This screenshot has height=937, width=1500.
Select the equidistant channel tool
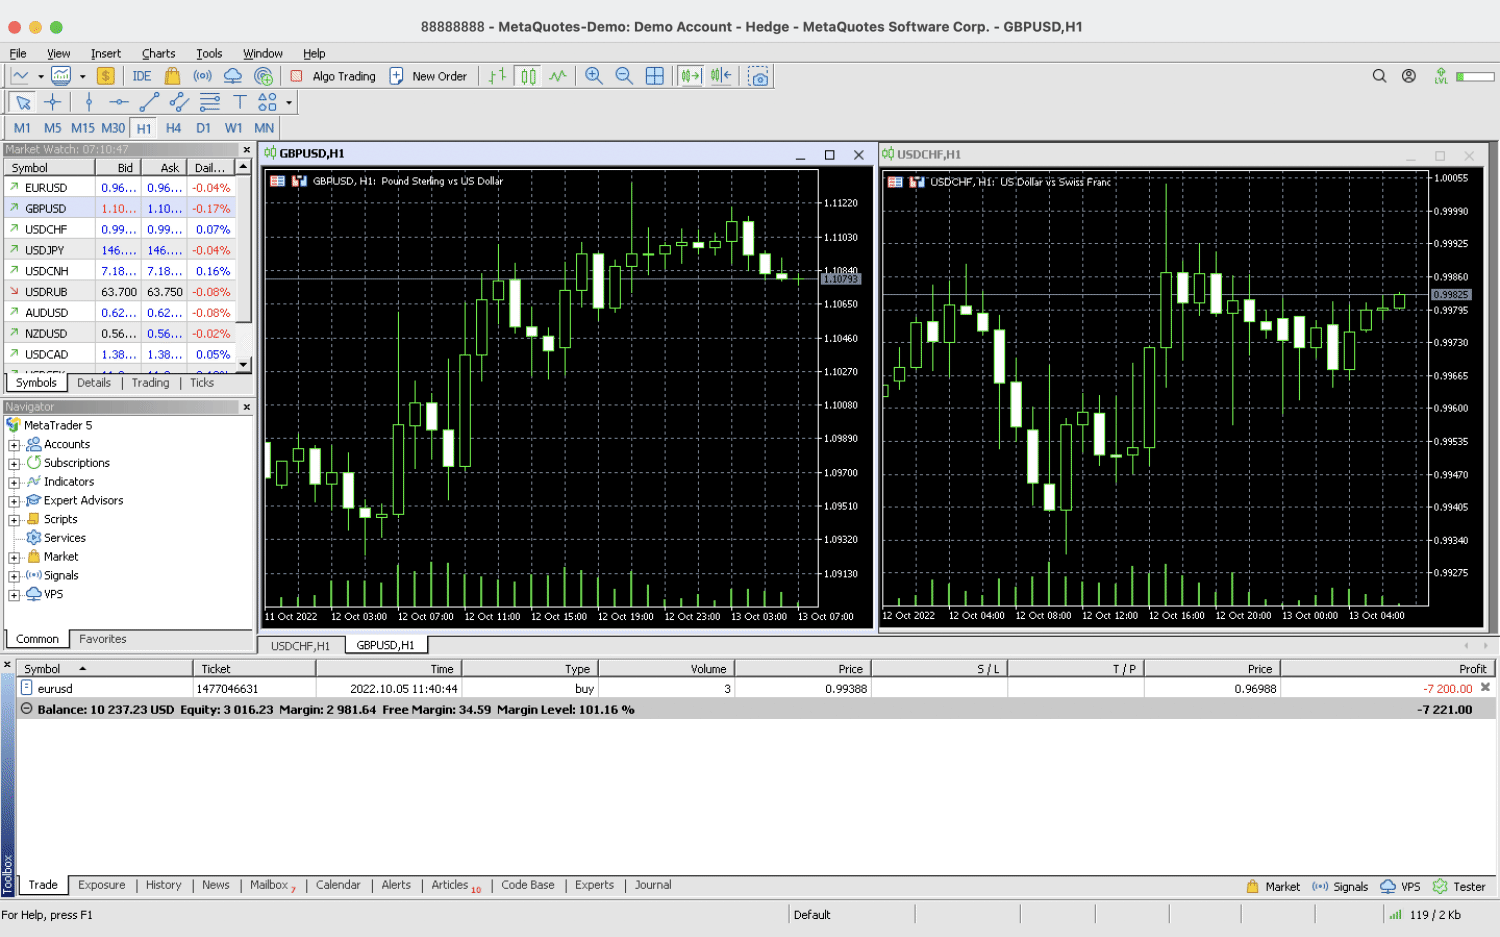(x=179, y=102)
